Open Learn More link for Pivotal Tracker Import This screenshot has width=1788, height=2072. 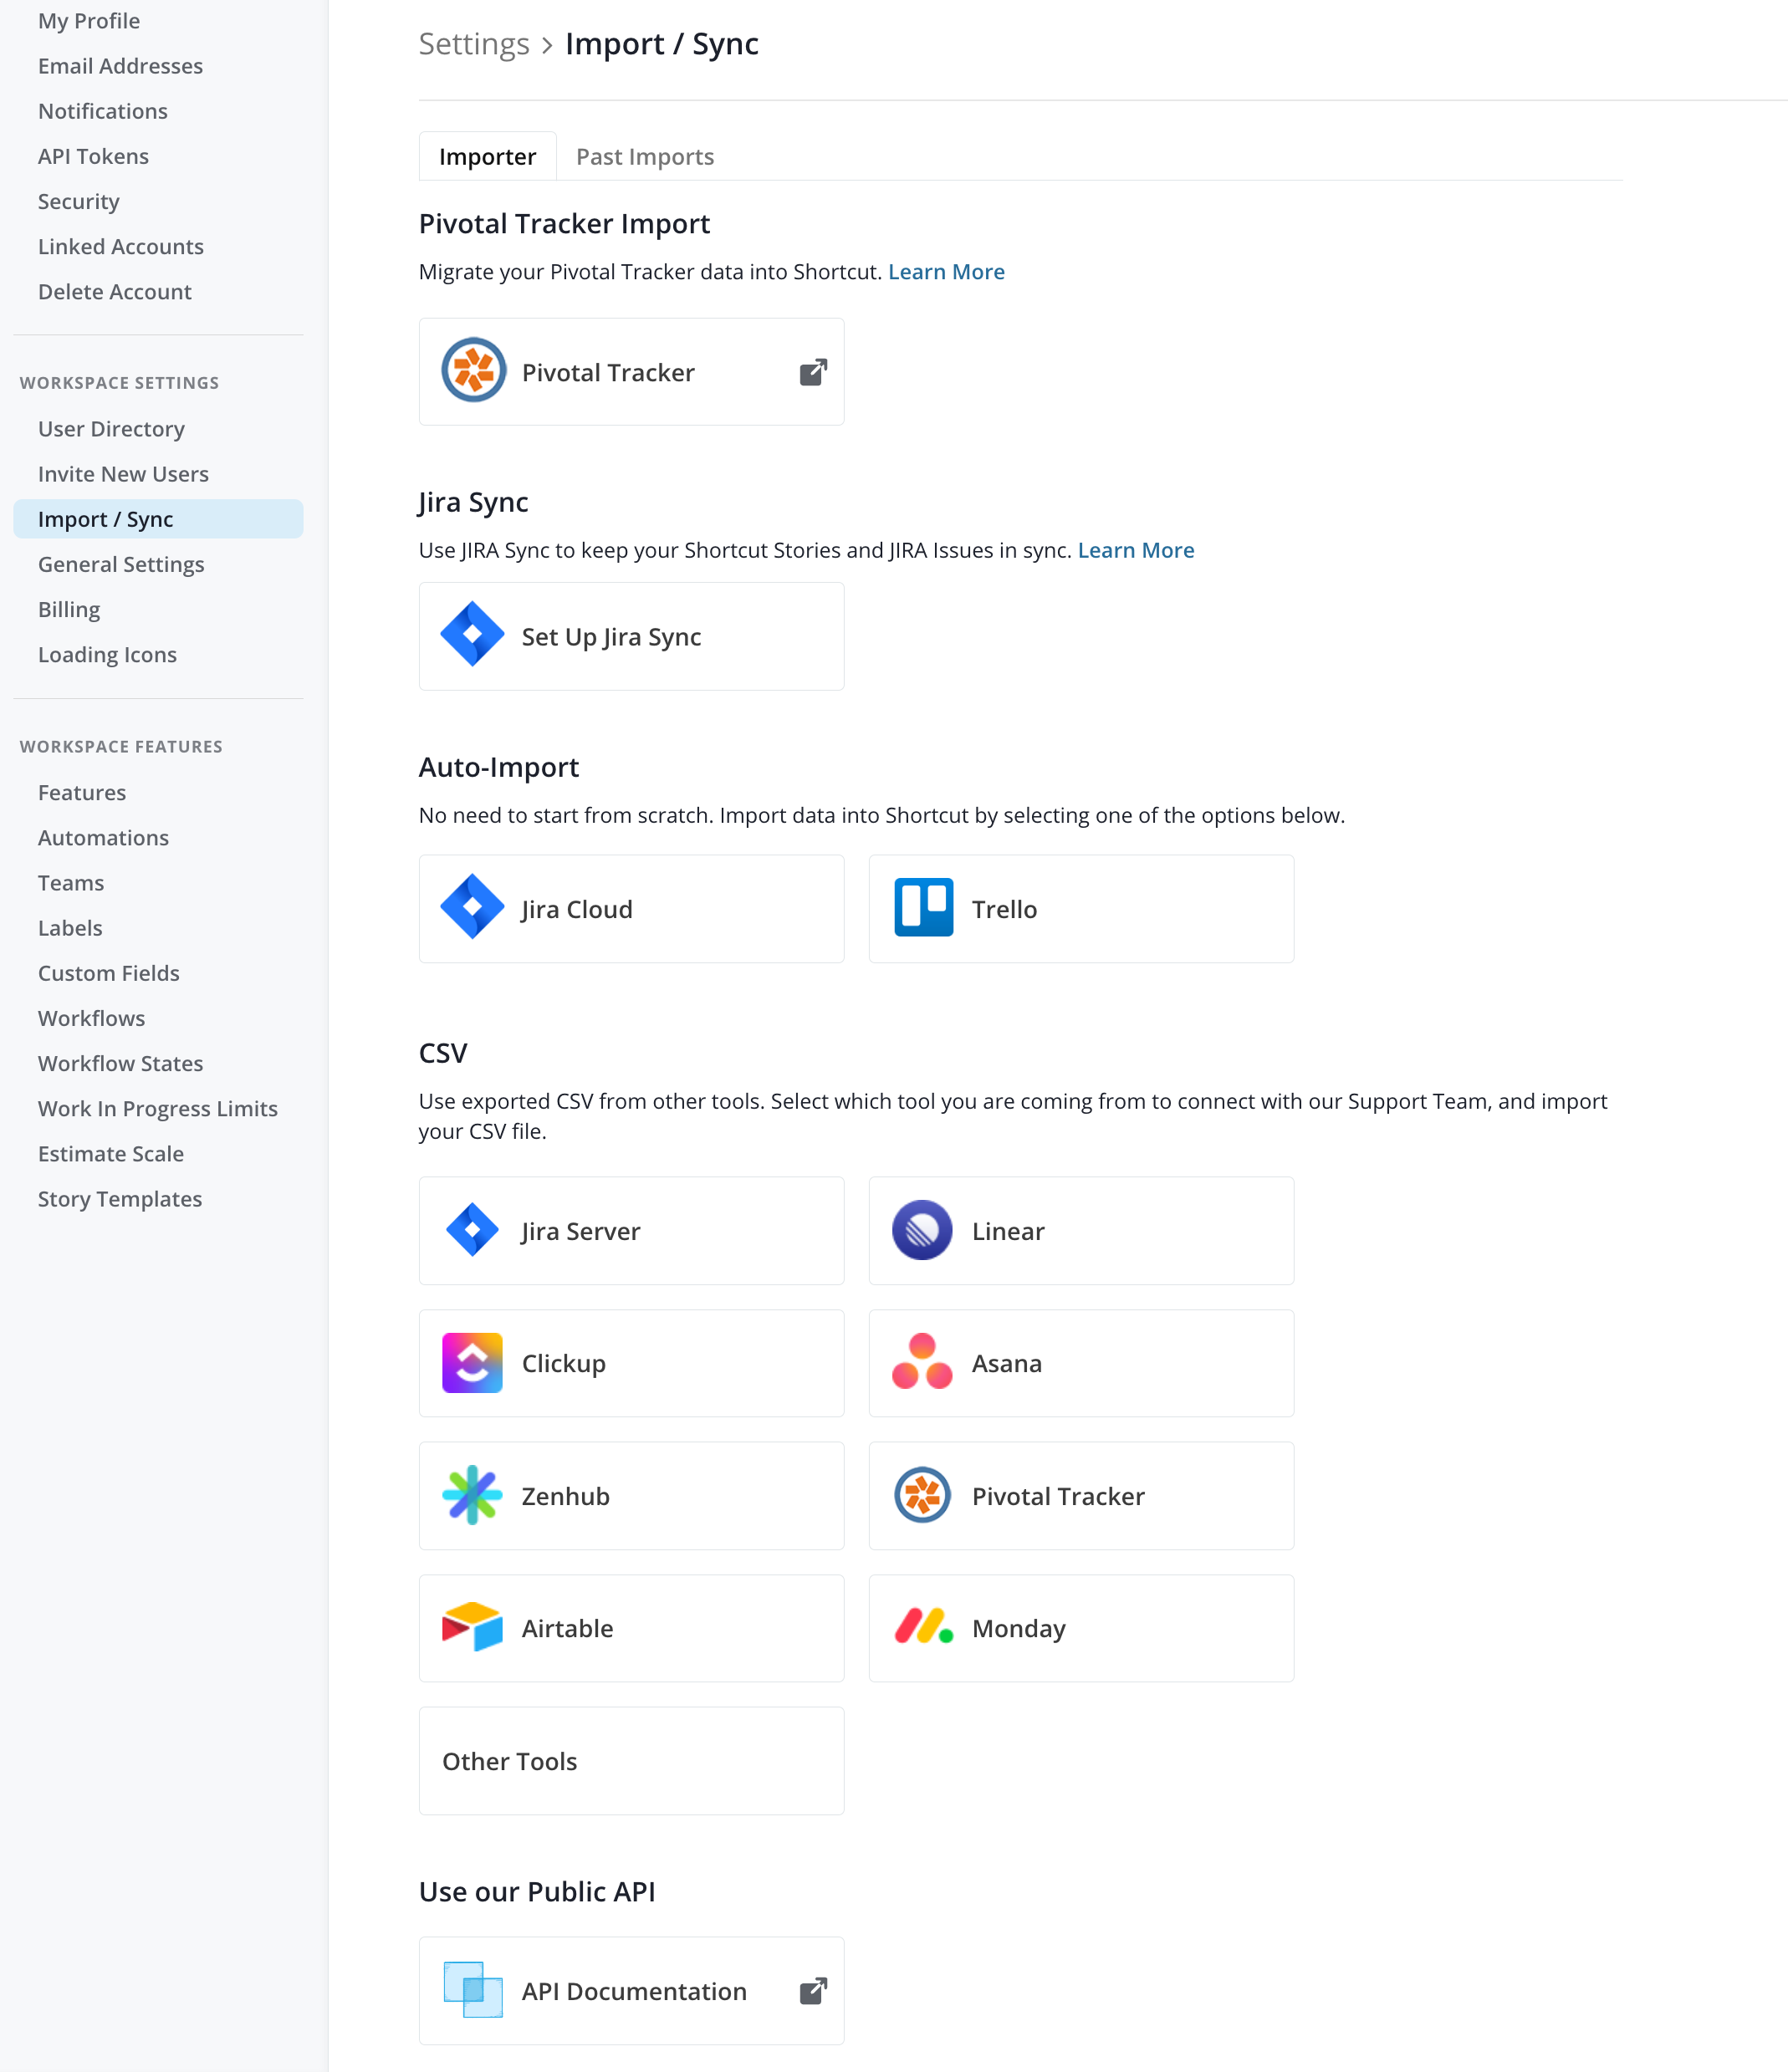click(x=946, y=272)
